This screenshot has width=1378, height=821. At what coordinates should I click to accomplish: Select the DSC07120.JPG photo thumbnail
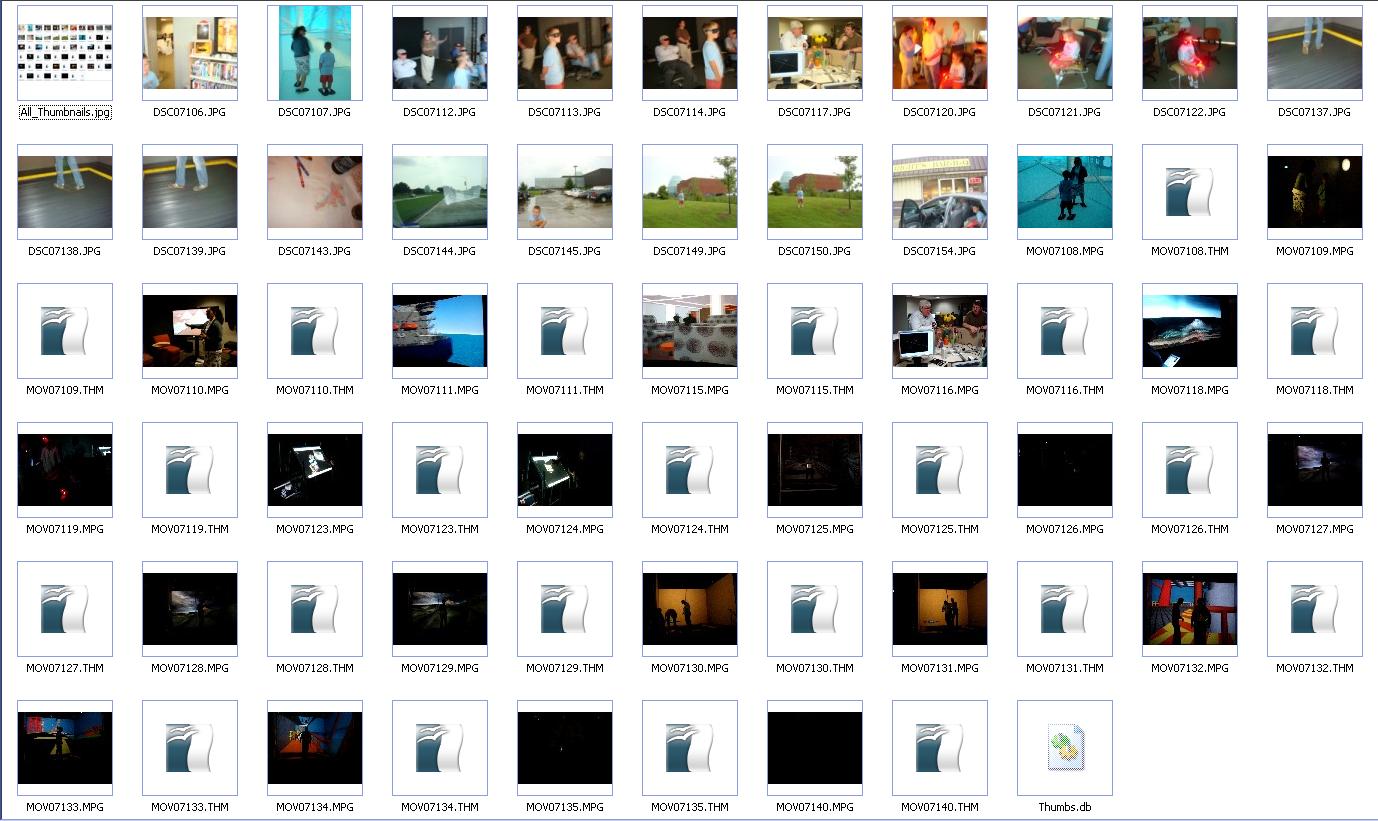point(940,53)
